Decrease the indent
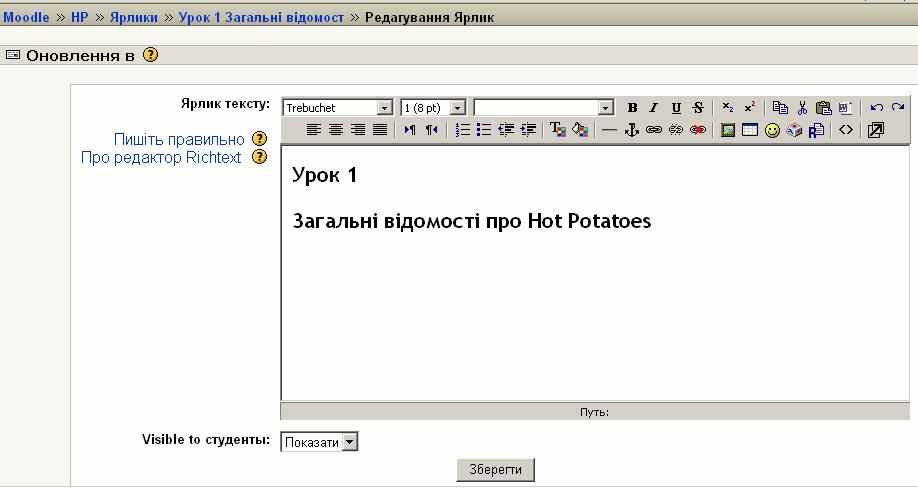The image size is (918, 488). point(506,130)
